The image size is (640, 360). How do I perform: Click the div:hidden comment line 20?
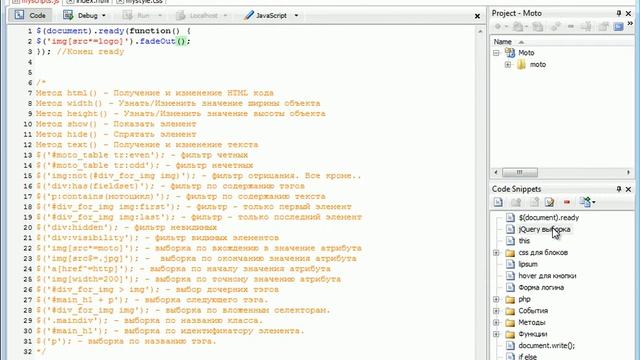[x=126, y=227]
